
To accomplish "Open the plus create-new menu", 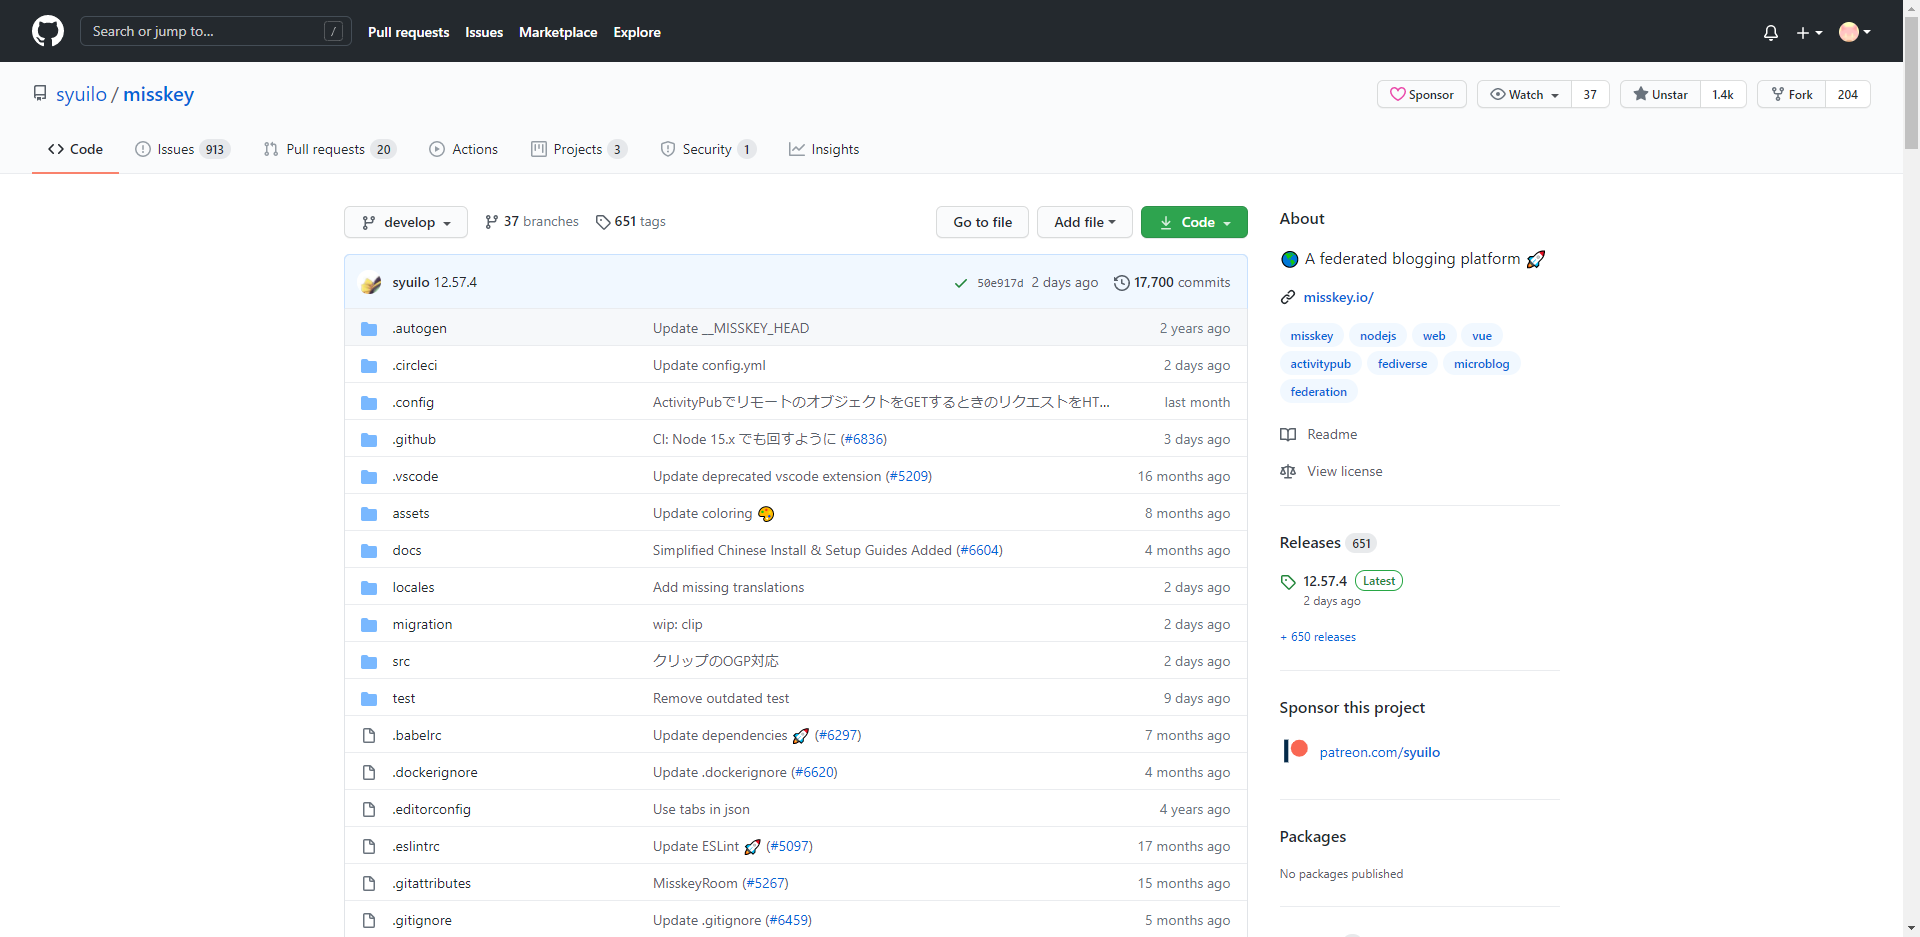I will coord(1809,32).
